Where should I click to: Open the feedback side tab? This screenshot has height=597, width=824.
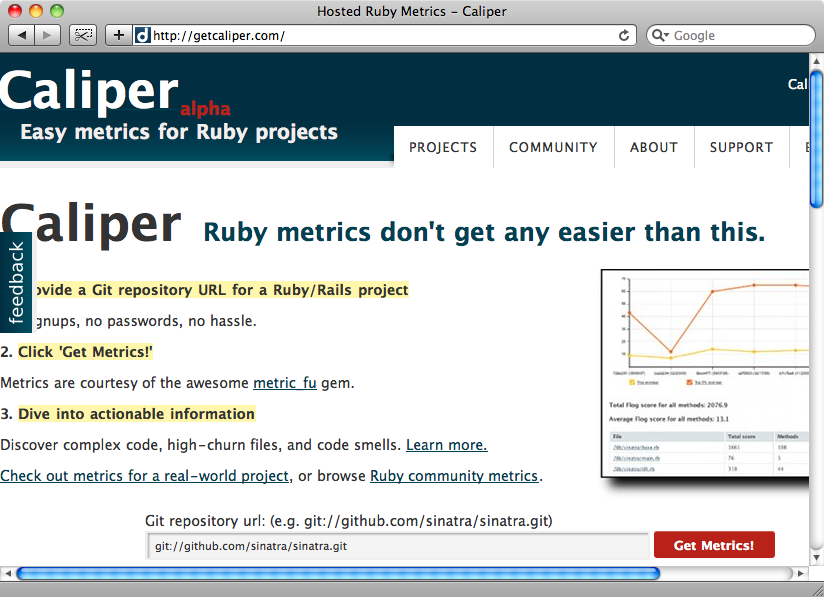16,282
